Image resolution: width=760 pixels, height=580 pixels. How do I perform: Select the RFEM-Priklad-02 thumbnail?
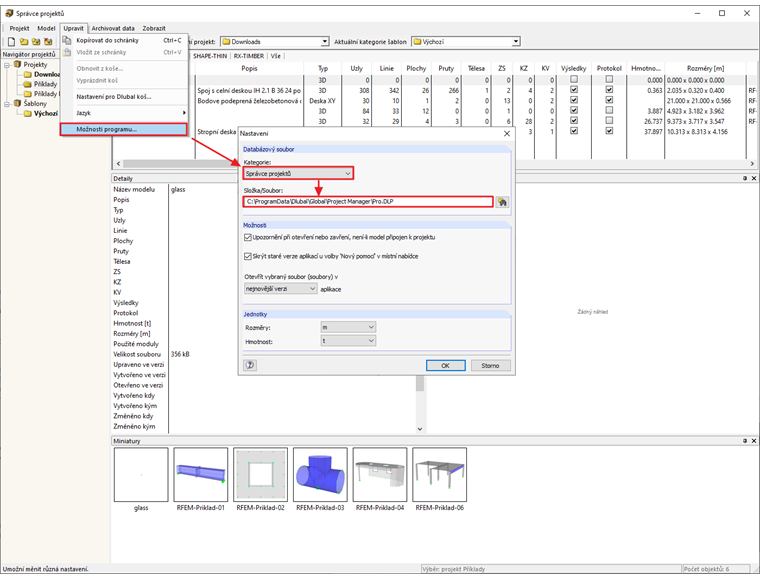point(260,474)
